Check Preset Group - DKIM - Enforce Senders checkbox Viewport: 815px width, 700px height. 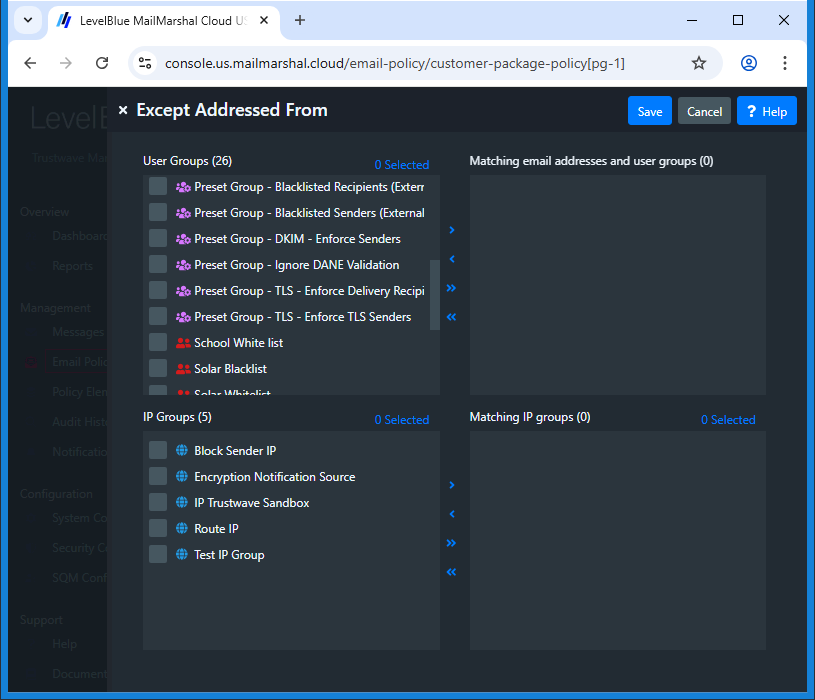coord(158,239)
